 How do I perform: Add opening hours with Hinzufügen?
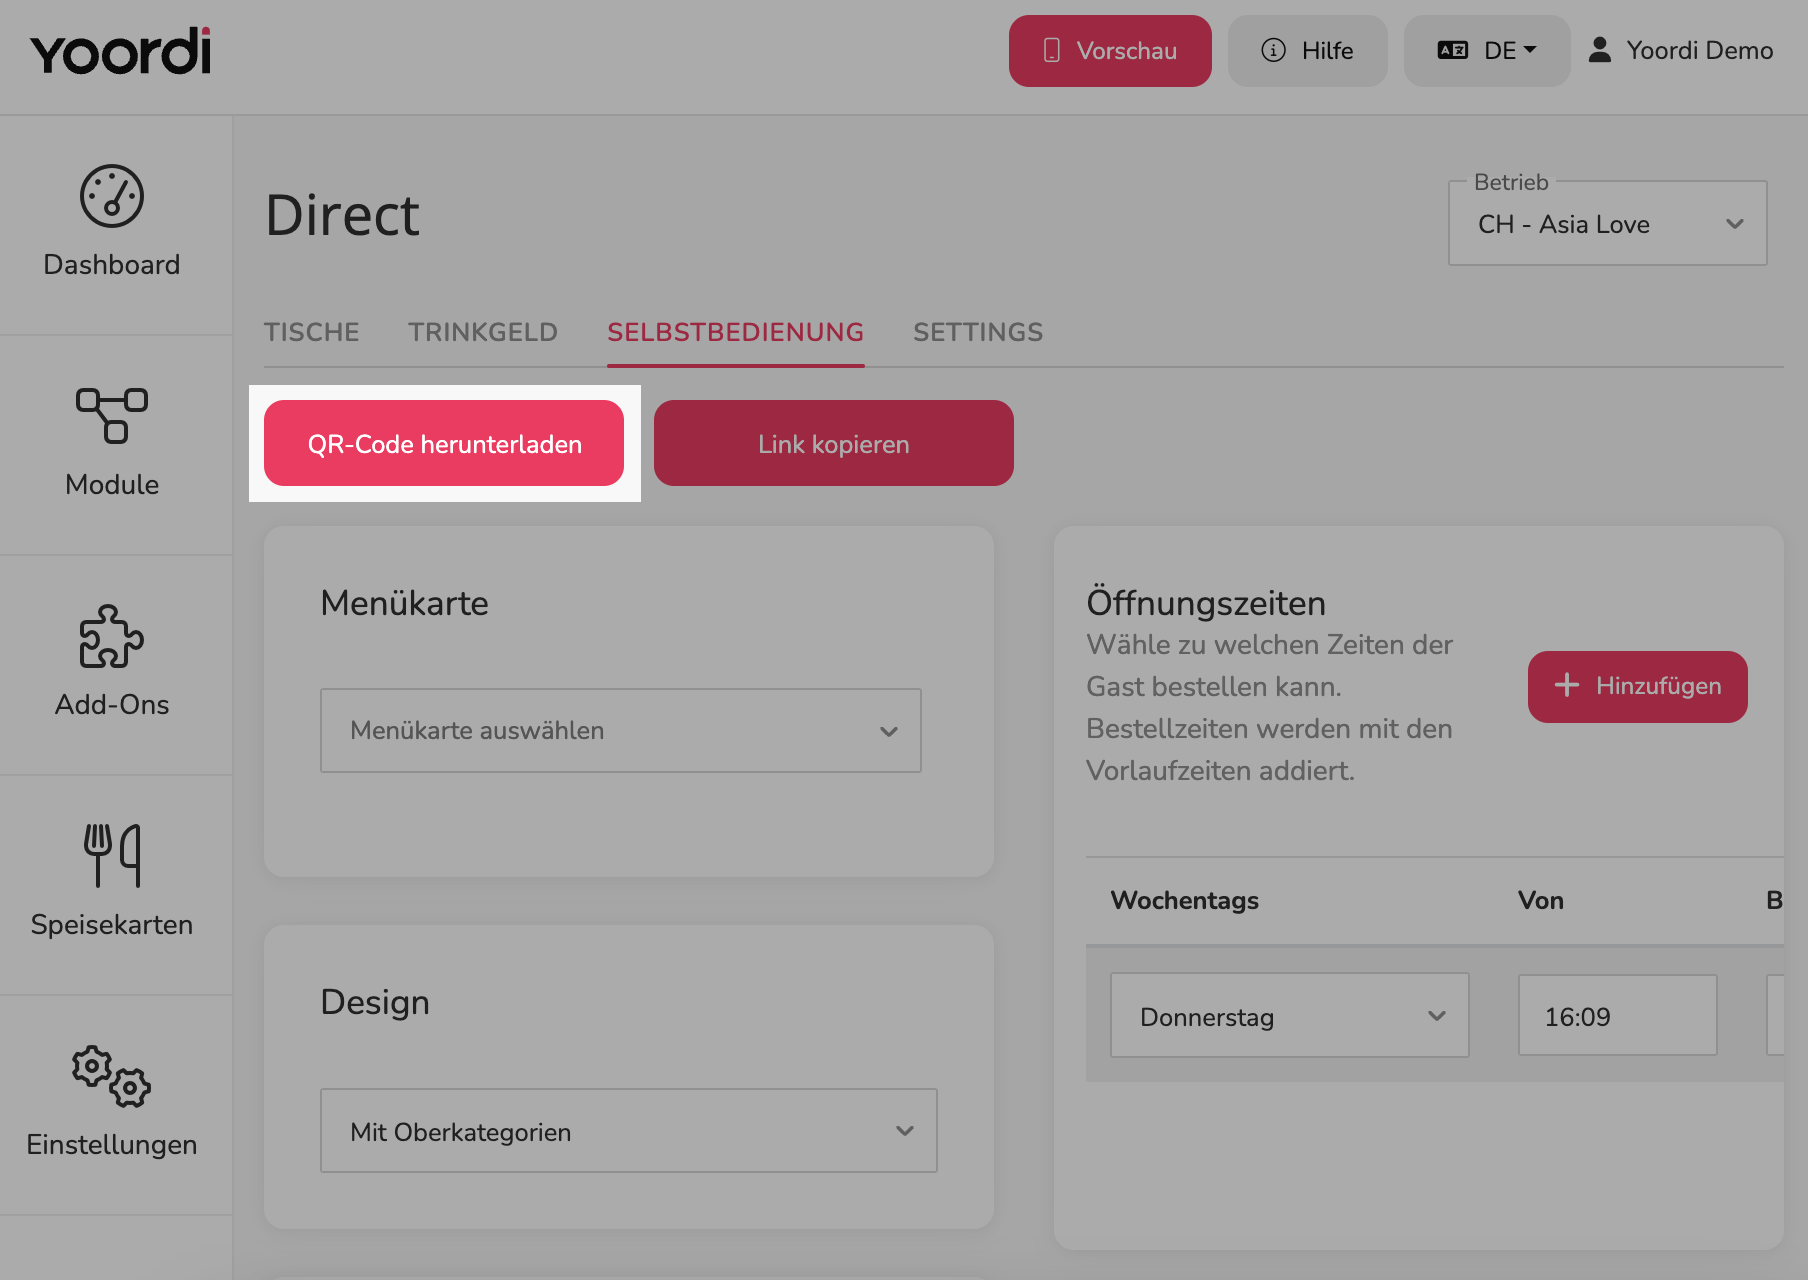(x=1638, y=686)
